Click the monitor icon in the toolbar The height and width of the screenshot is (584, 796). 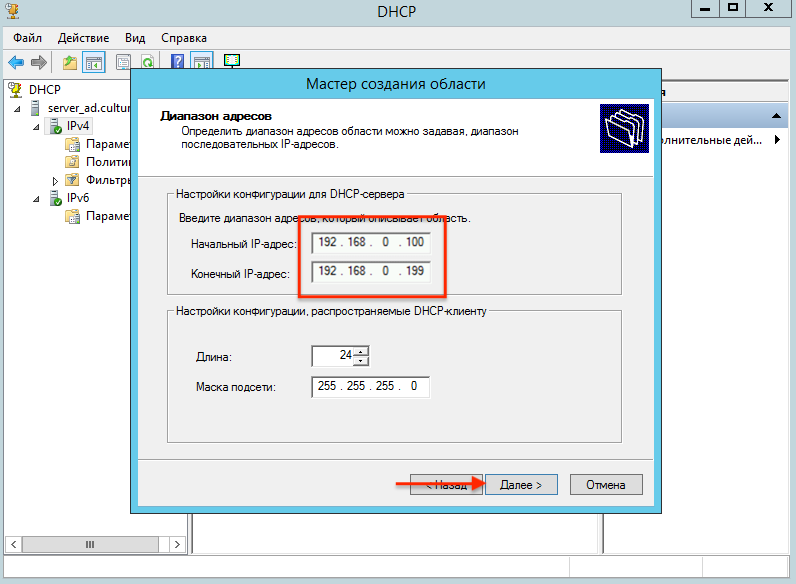tap(232, 62)
